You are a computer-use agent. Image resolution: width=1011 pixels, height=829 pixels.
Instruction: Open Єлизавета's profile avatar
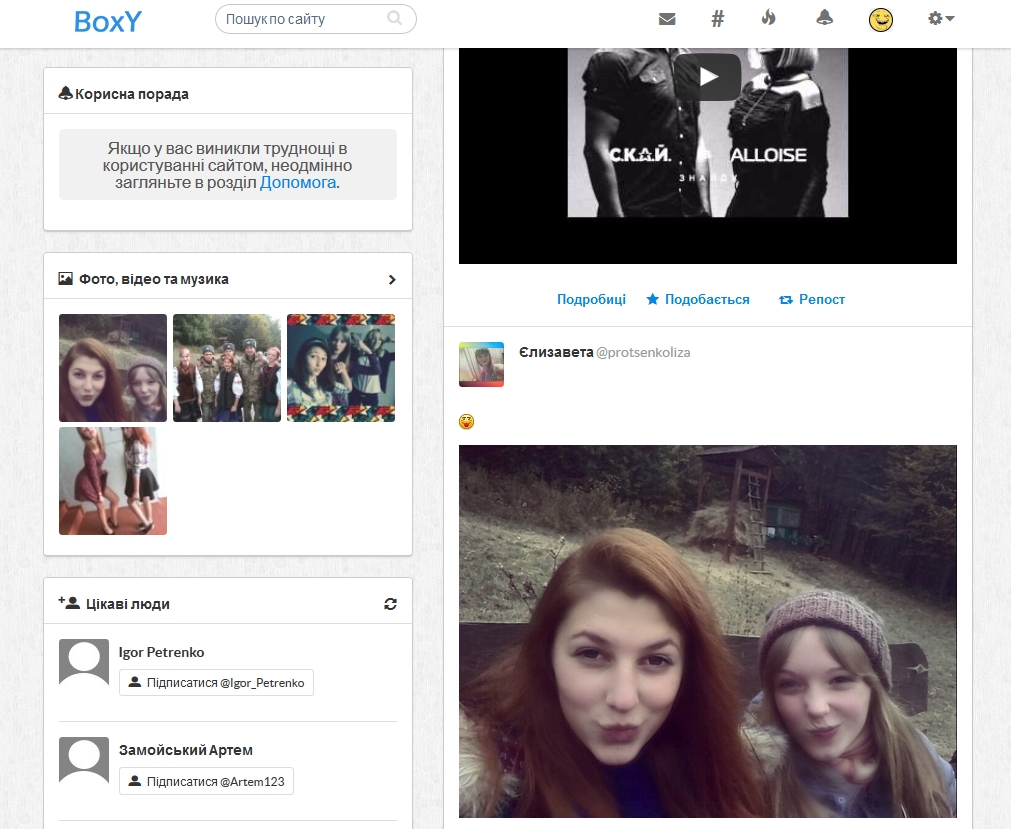[481, 364]
